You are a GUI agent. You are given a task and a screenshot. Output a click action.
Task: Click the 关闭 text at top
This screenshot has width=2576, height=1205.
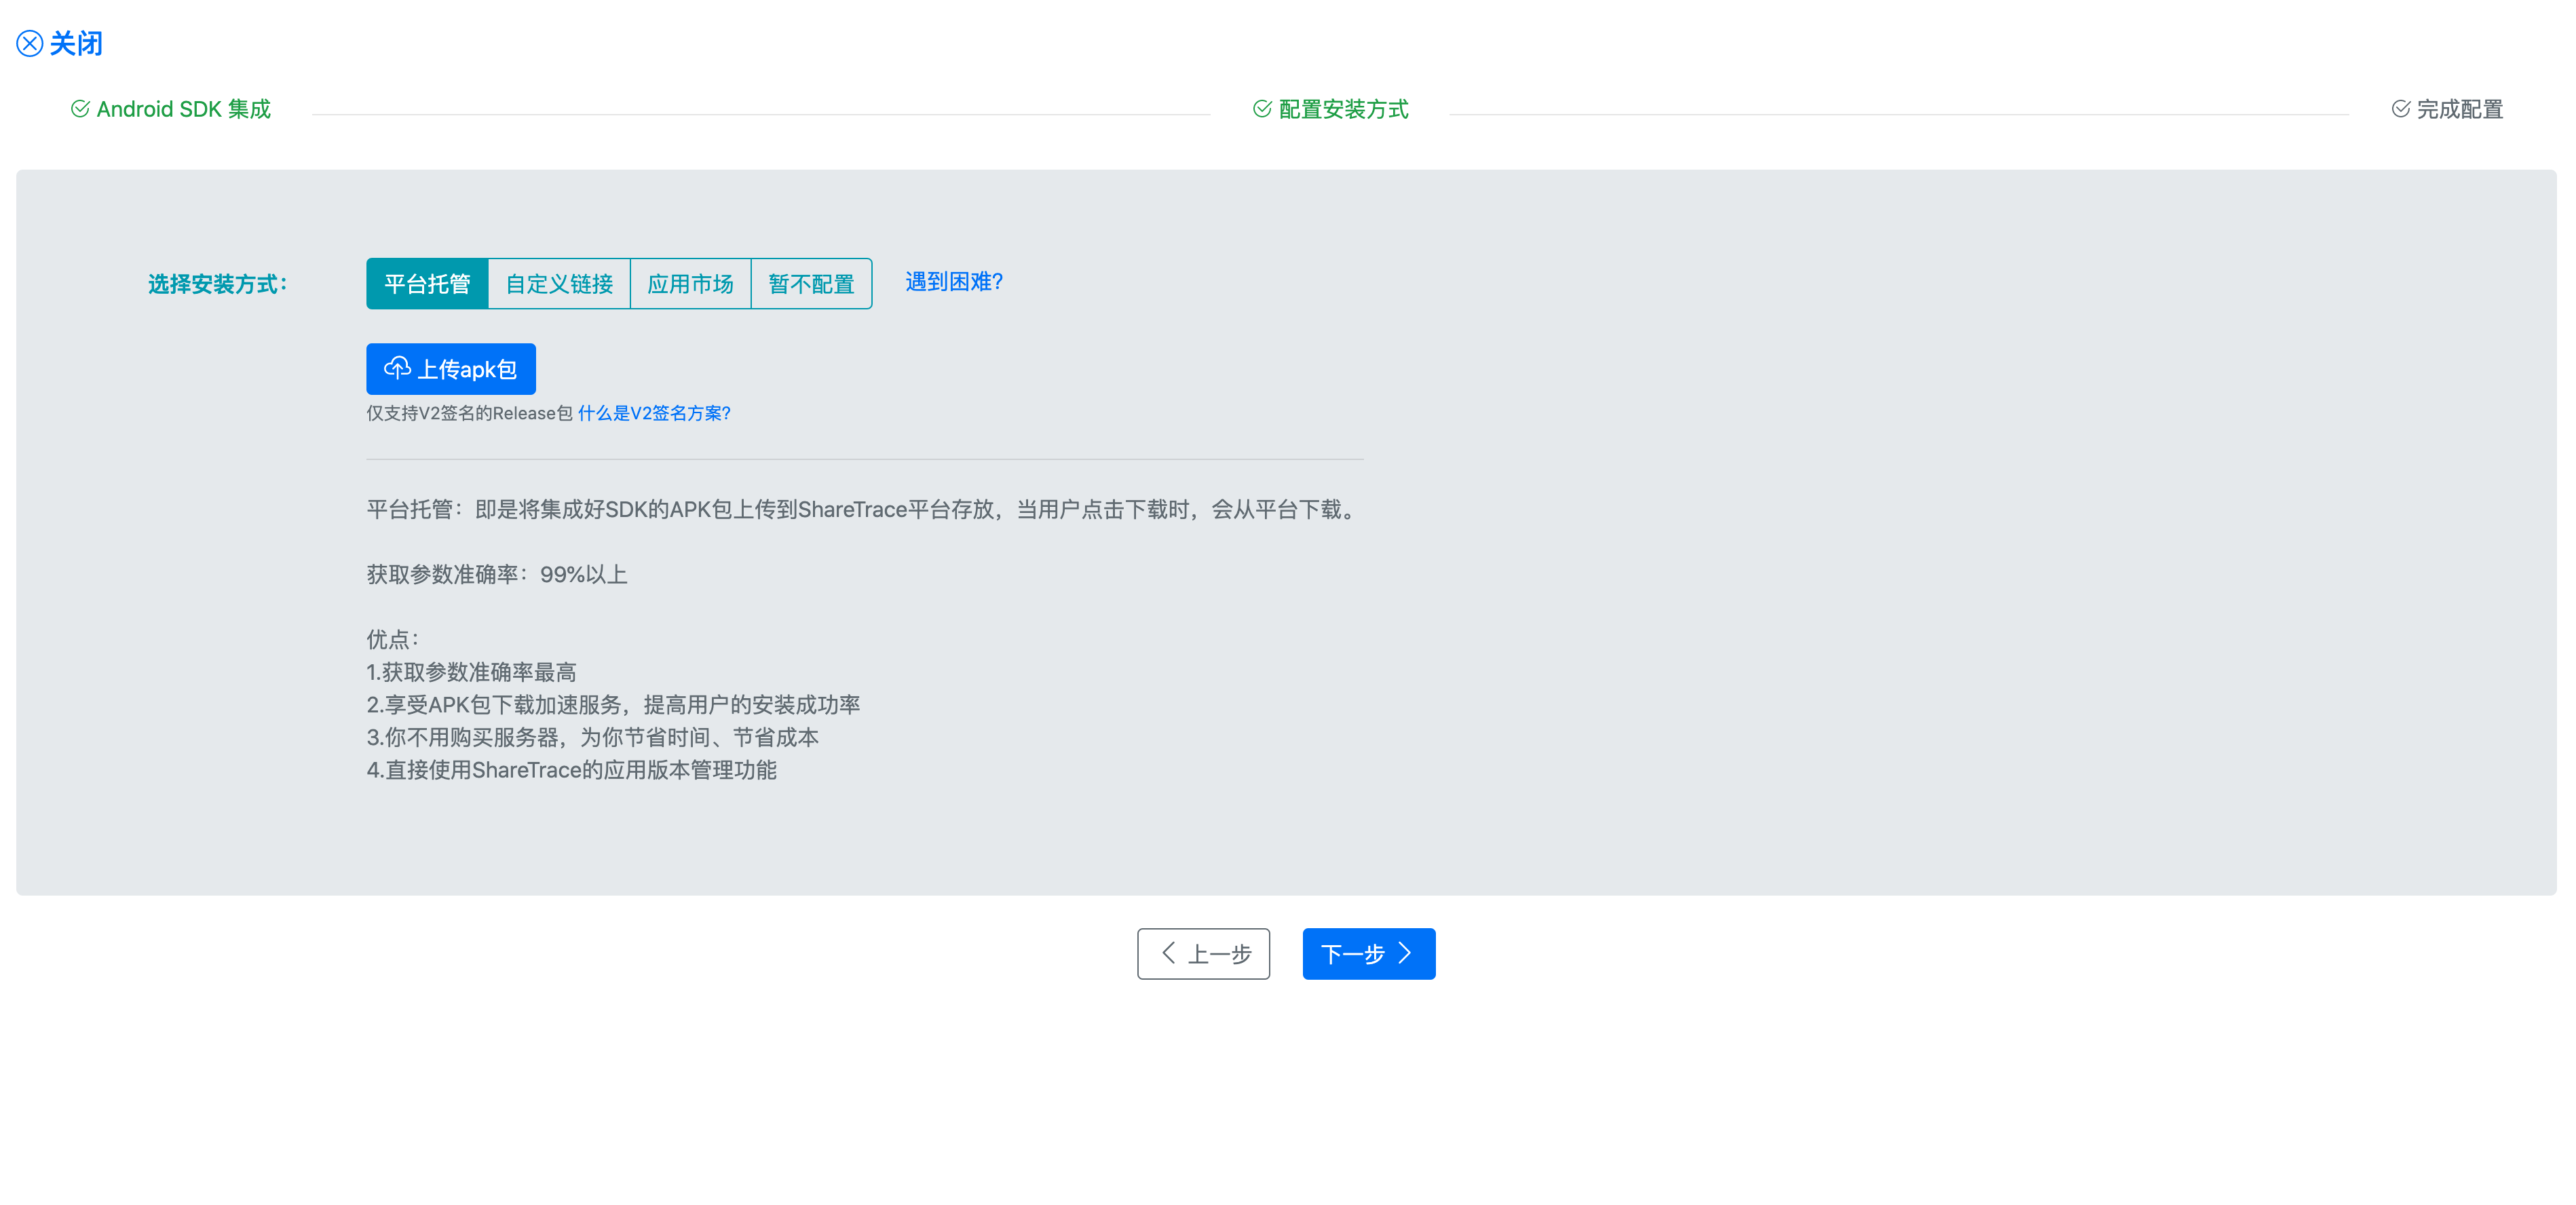76,43
